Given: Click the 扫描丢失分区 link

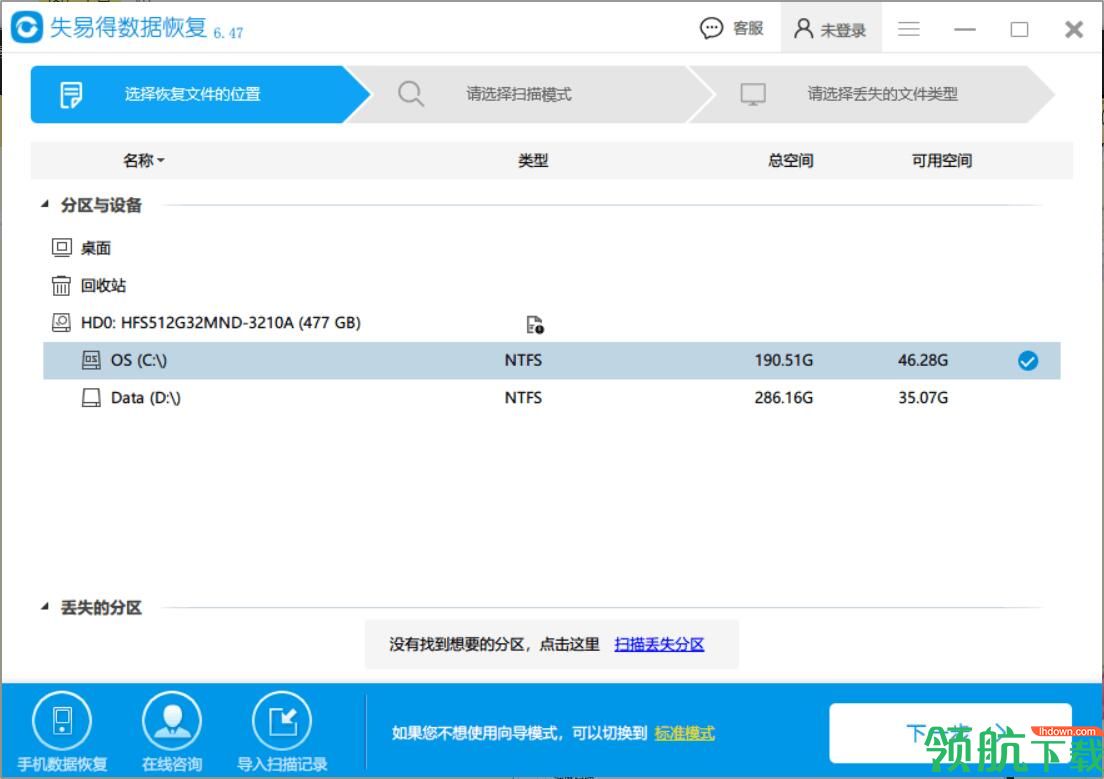Looking at the screenshot, I should [659, 644].
